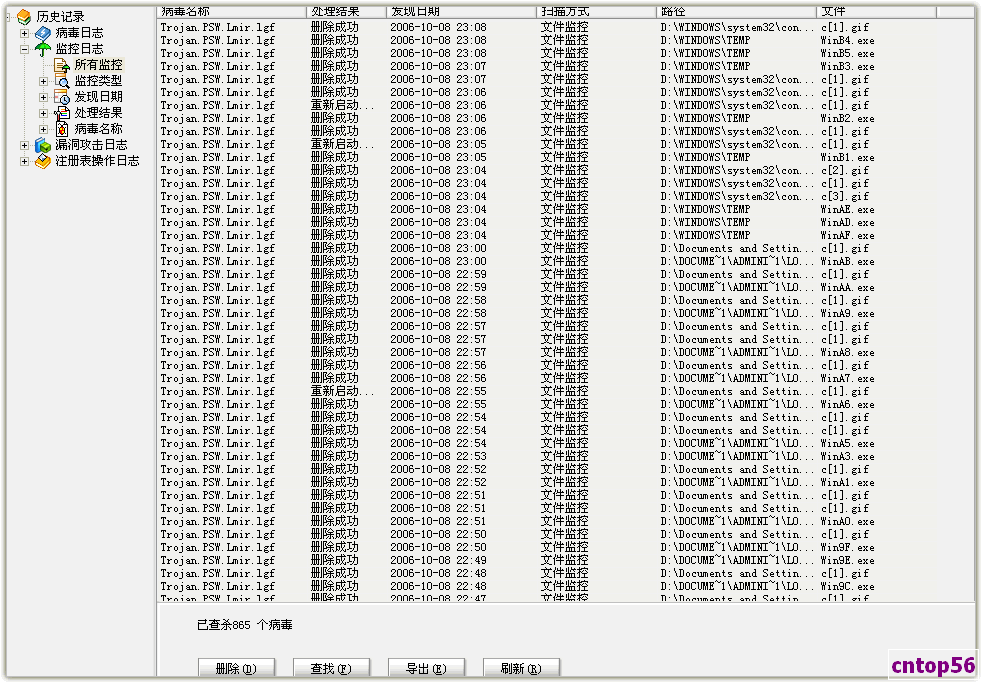Screen dimensions: 982x683
Task: Select the row with file Win9C.exe
Action: coord(566,587)
